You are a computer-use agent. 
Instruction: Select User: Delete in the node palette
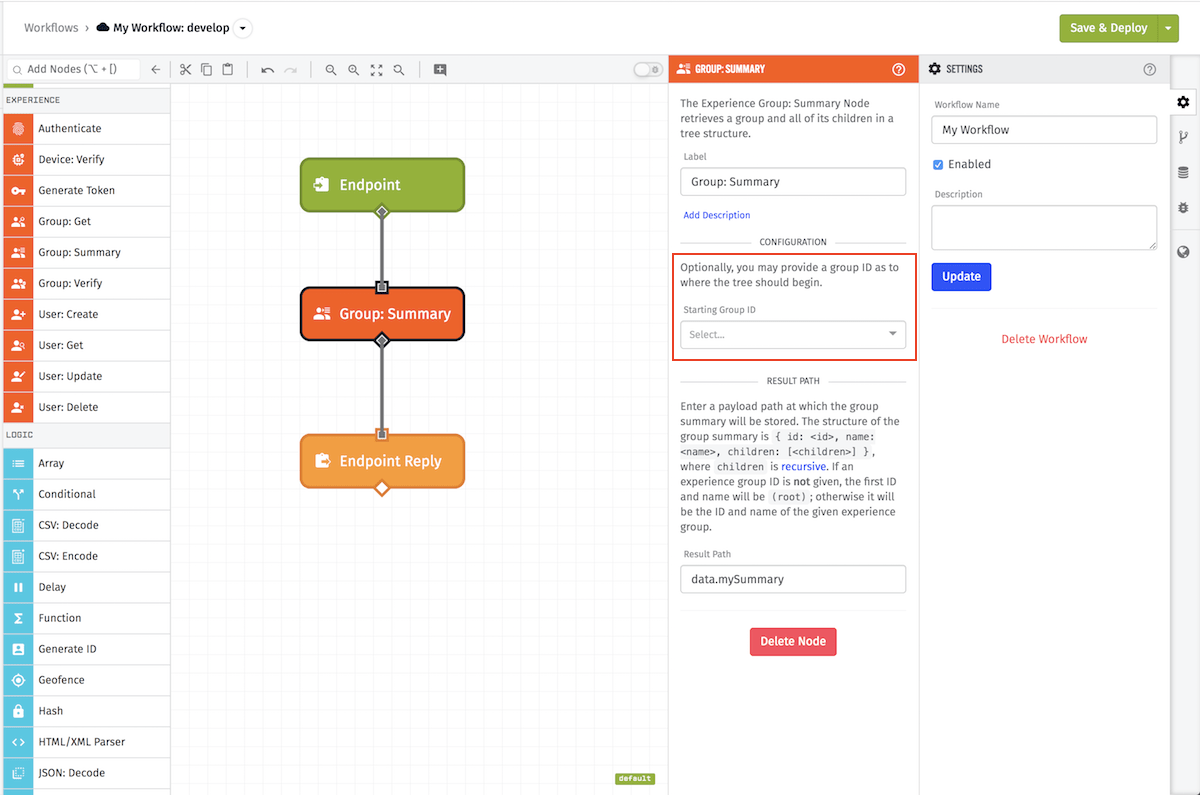(x=86, y=407)
